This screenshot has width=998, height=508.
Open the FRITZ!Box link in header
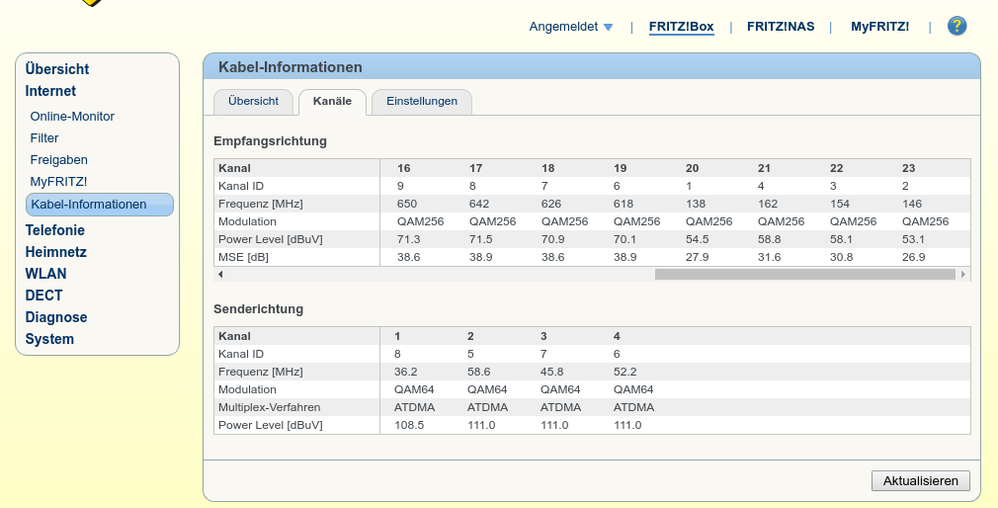(x=681, y=27)
